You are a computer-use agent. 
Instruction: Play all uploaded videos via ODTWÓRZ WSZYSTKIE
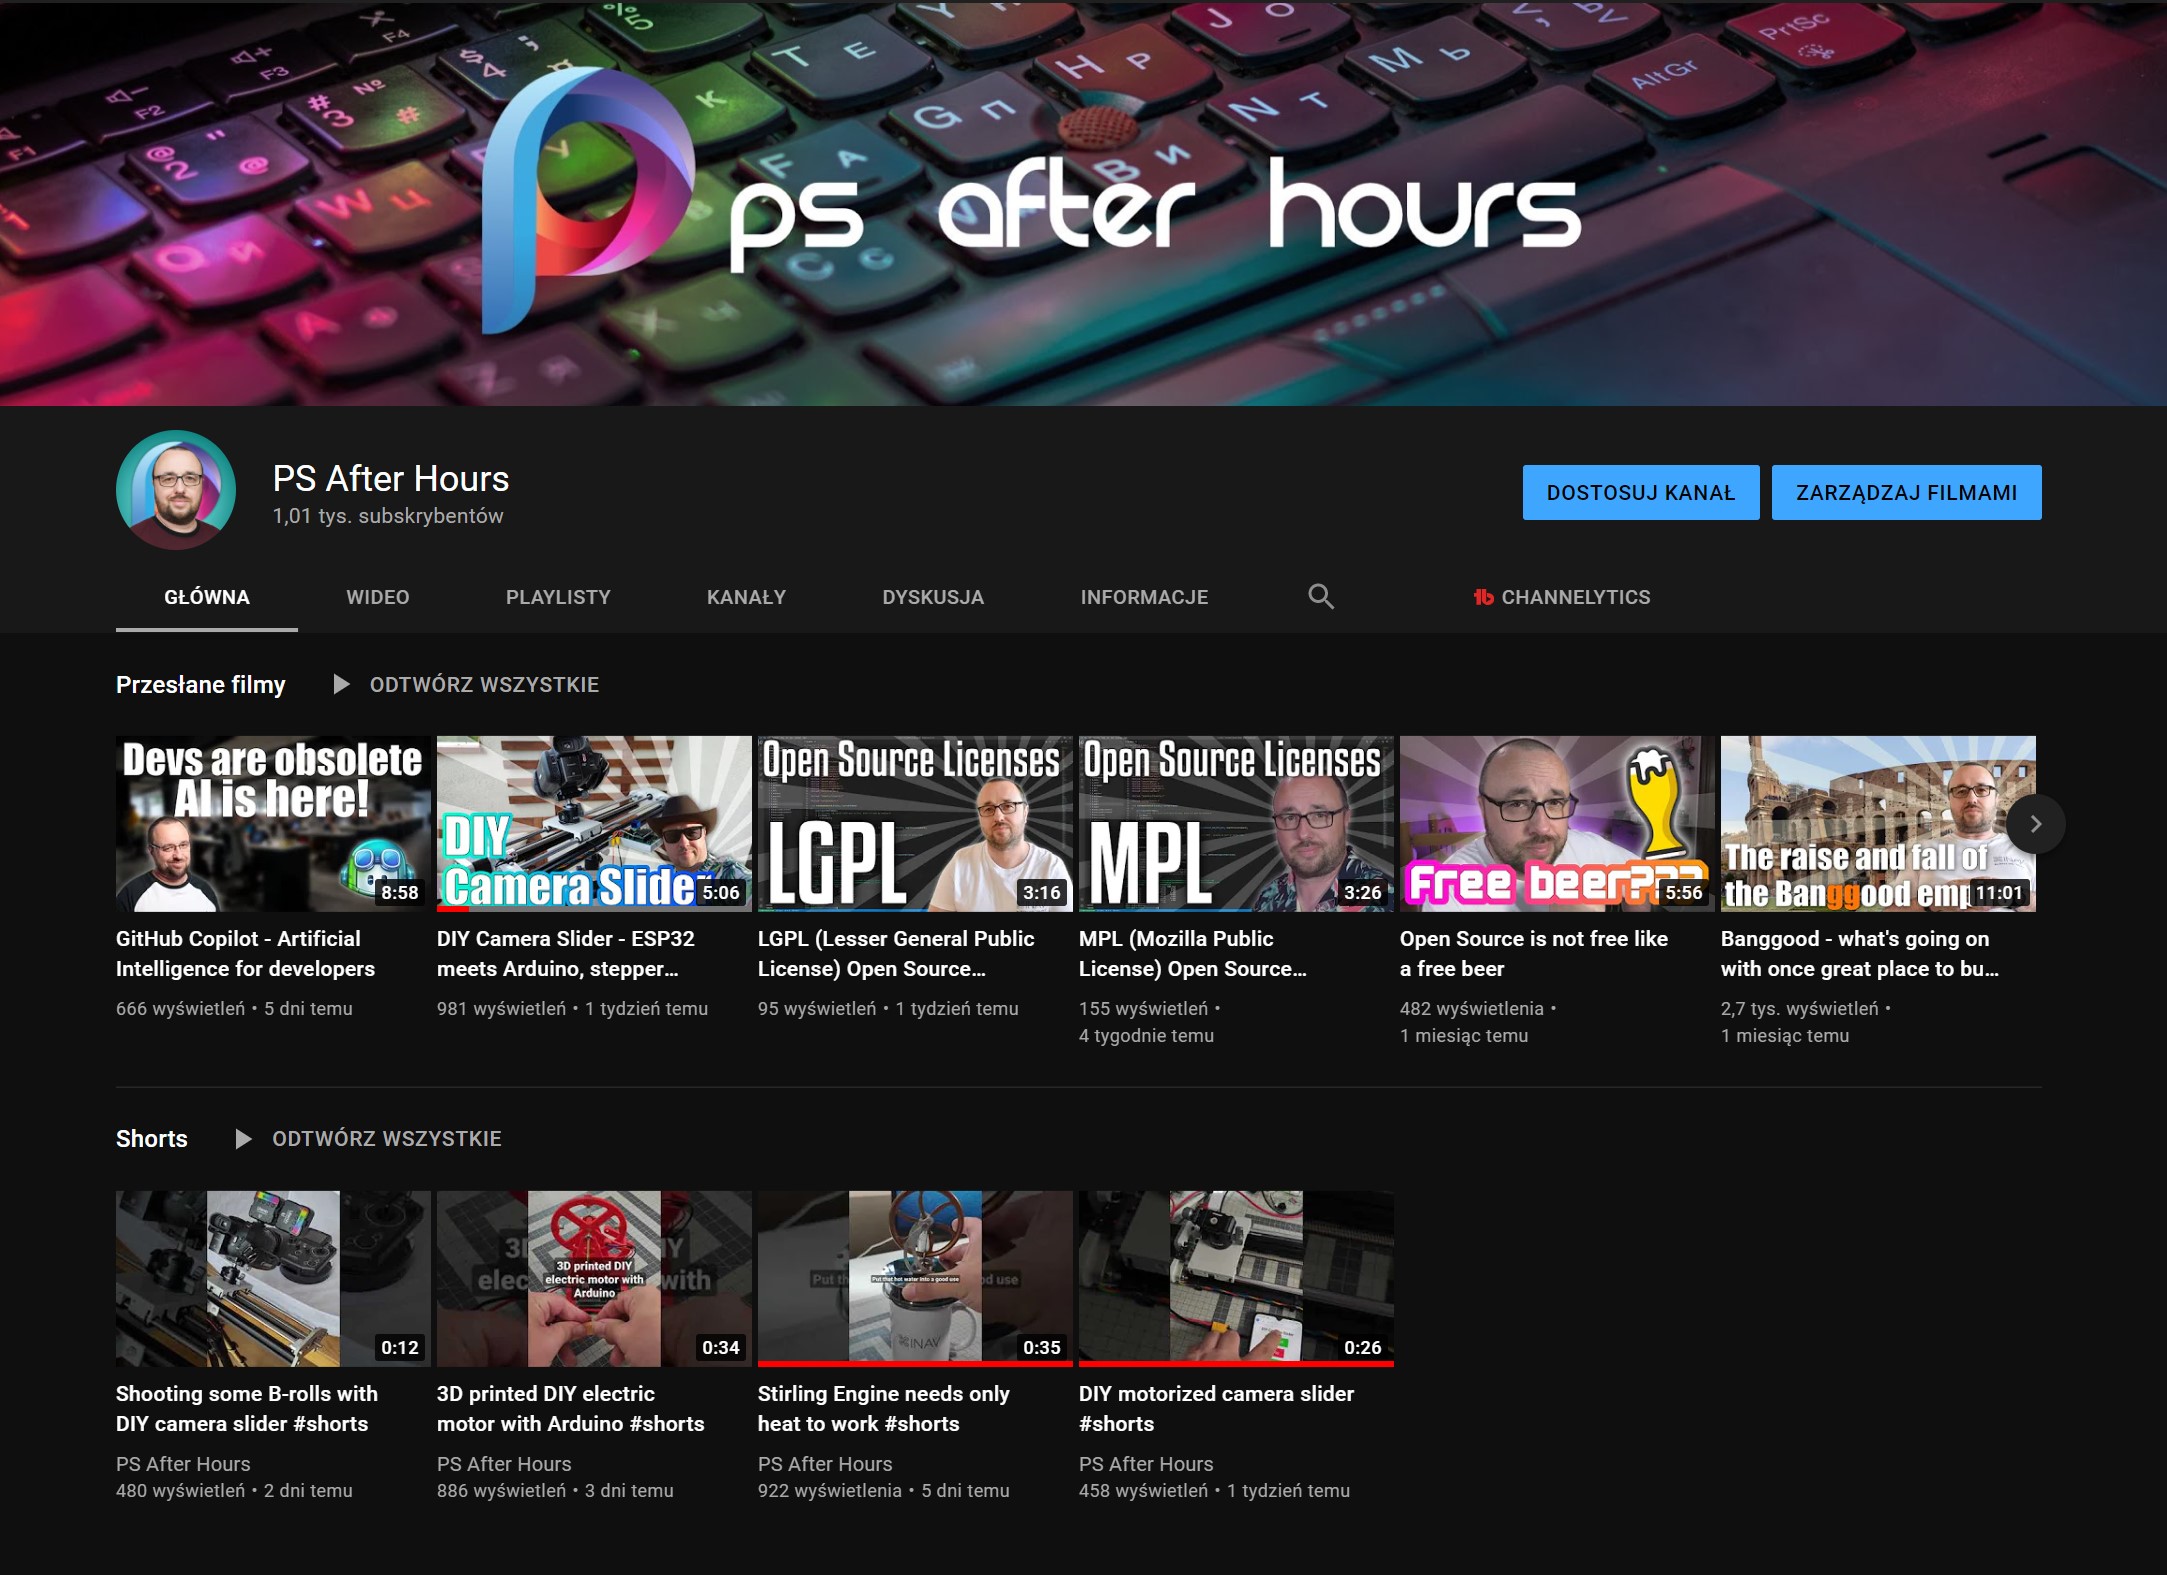click(485, 684)
